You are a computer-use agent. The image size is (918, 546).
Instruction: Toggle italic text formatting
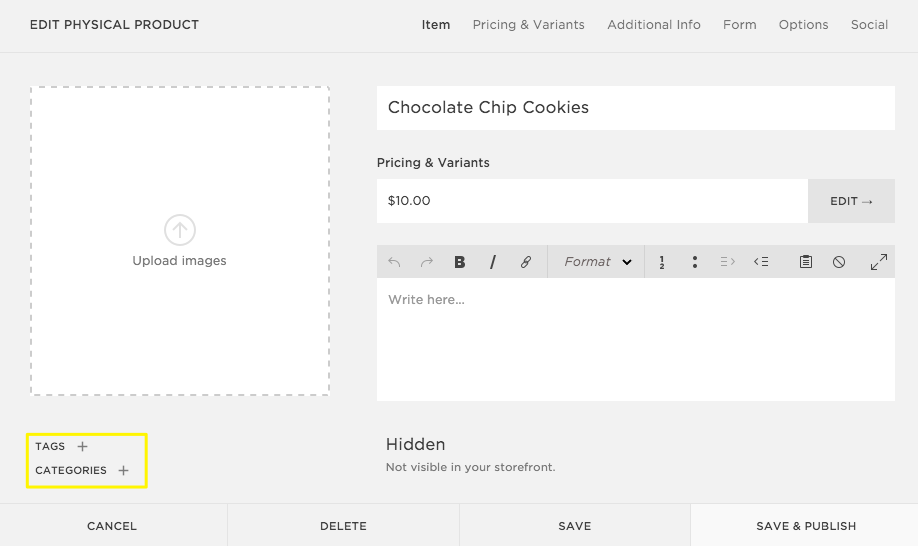point(493,262)
